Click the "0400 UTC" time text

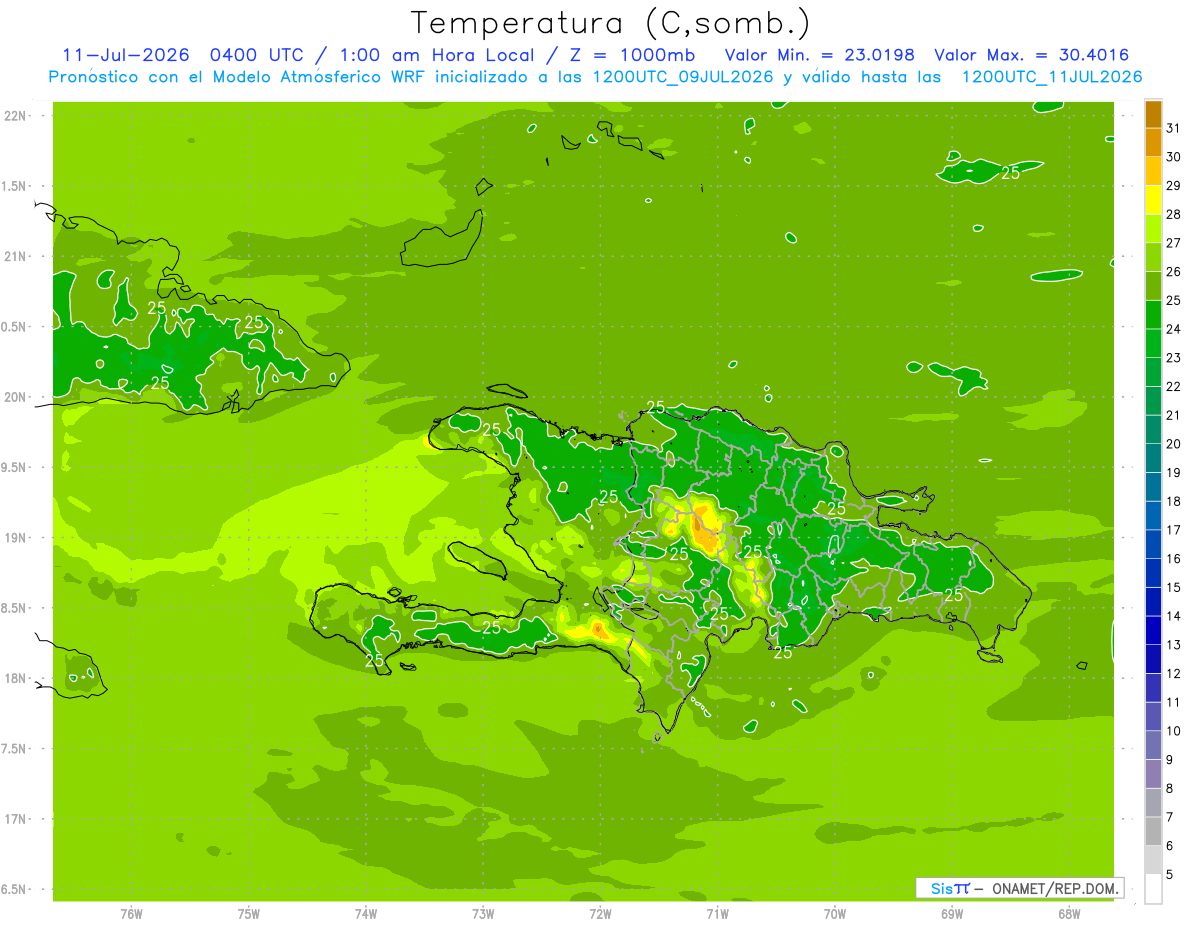(255, 55)
